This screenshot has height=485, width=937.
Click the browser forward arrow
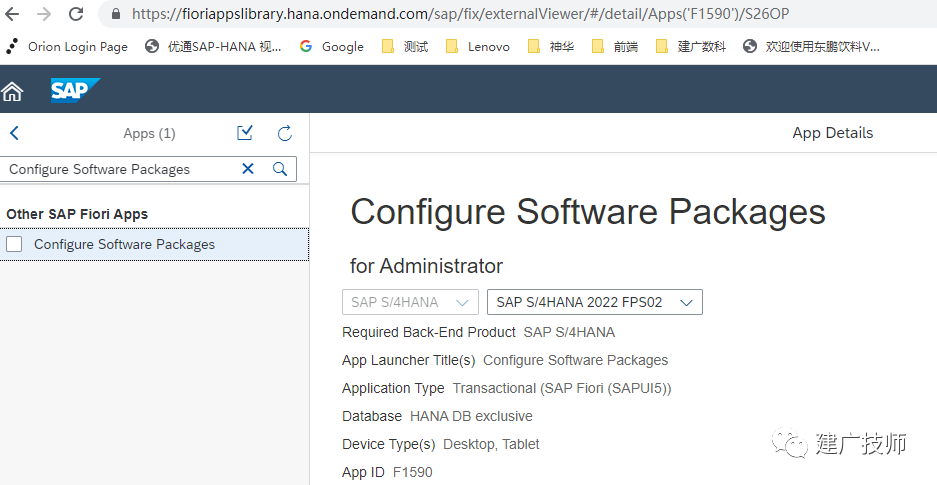coord(44,14)
